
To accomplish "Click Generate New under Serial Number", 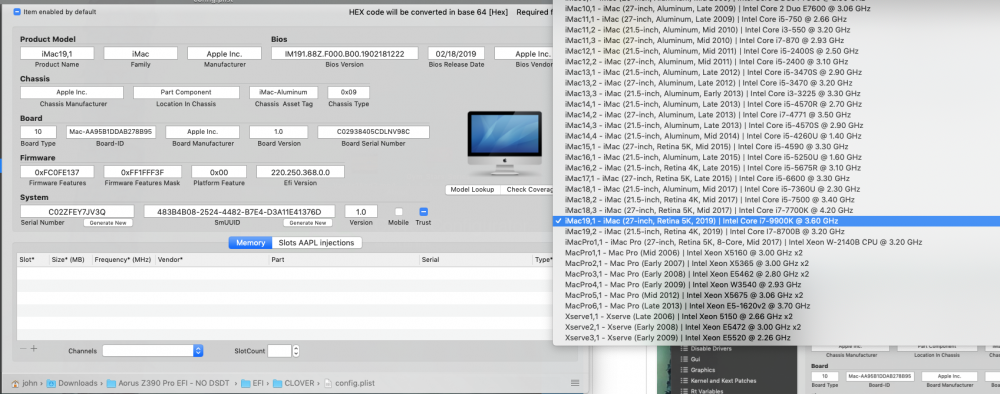I will click(108, 223).
